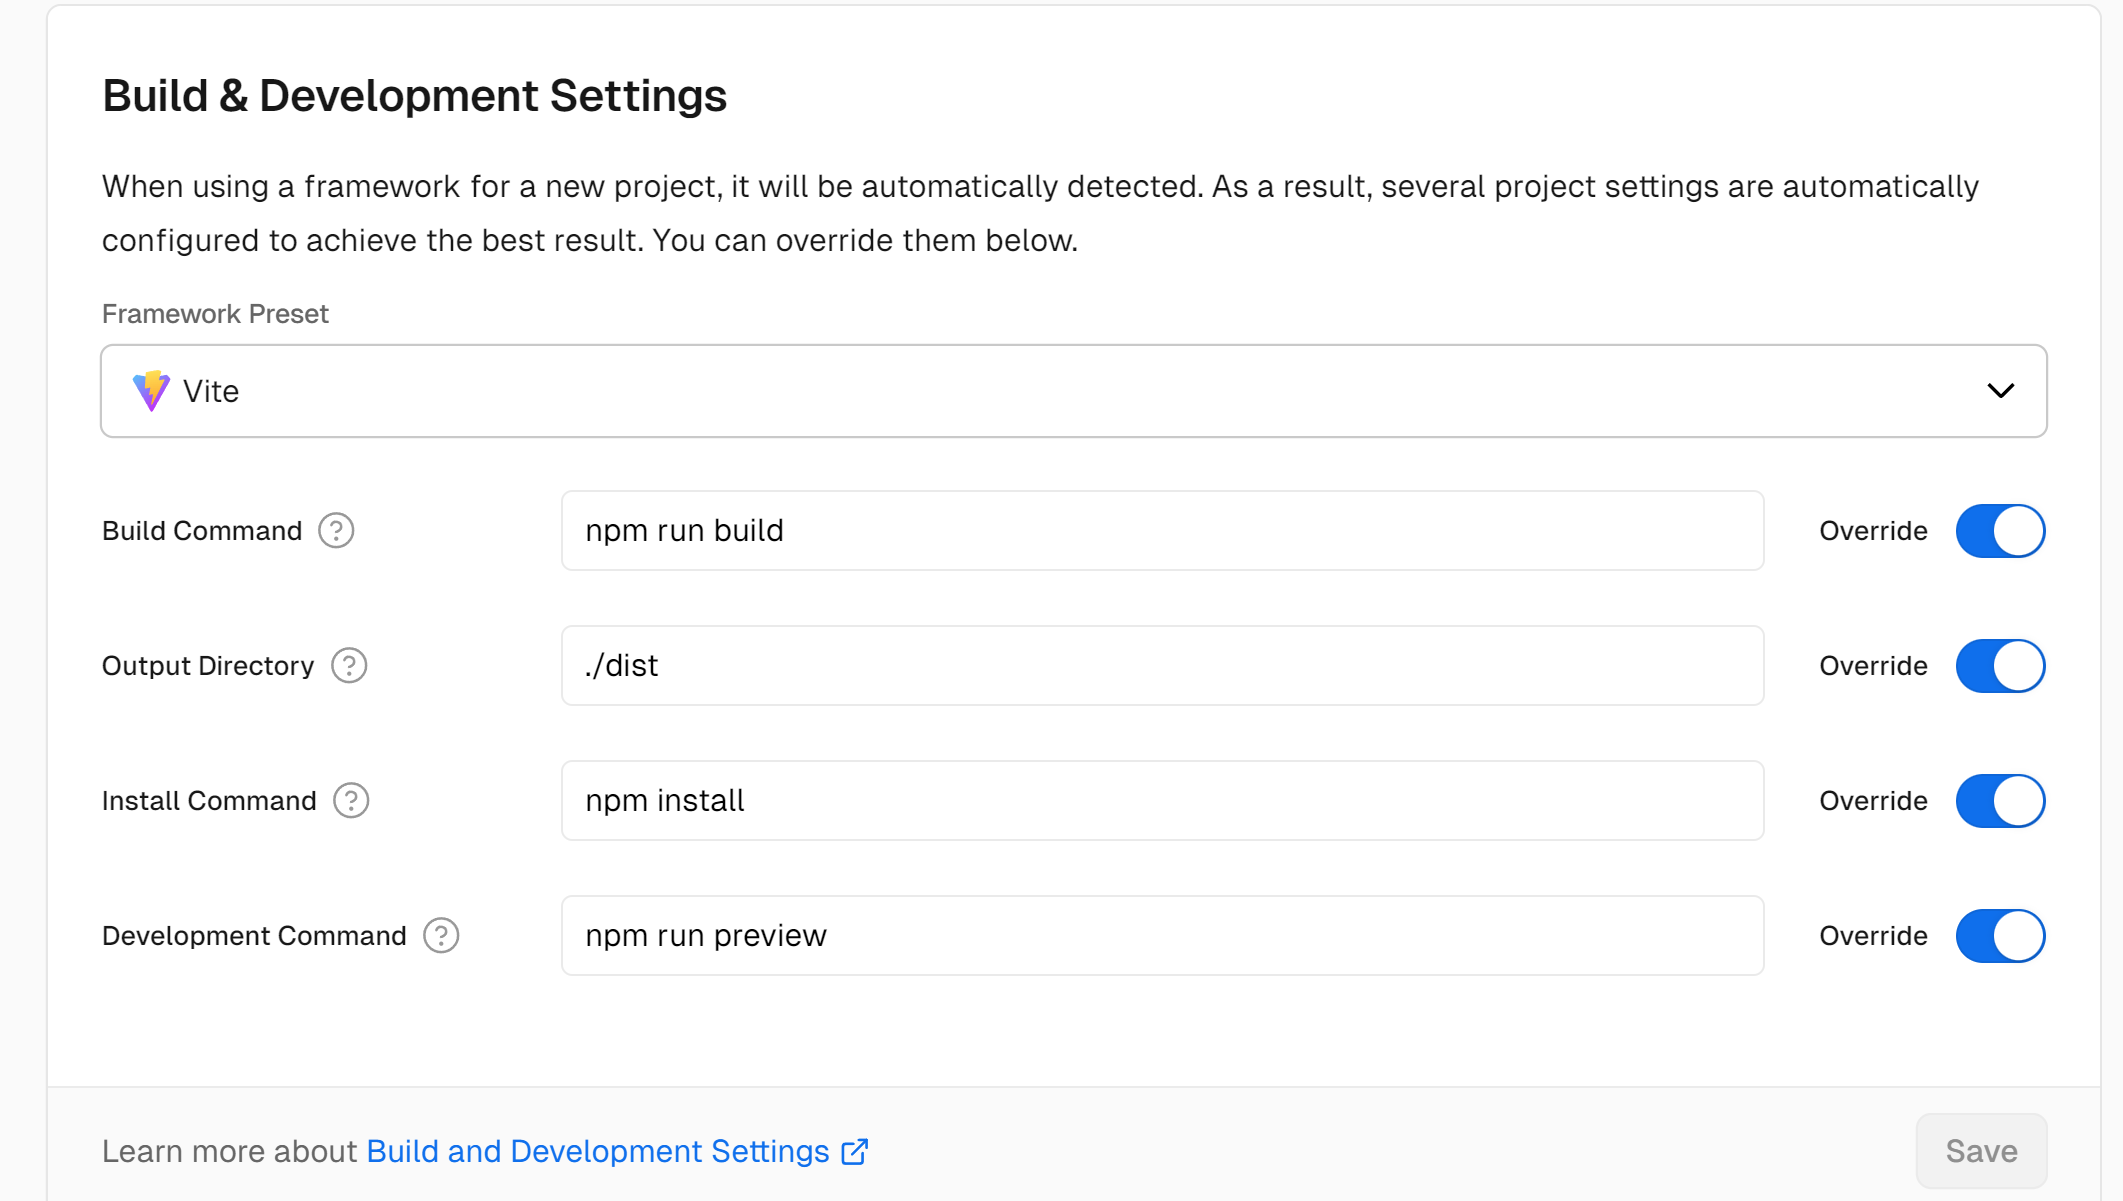This screenshot has width=2123, height=1201.
Task: Toggle the Install Command override
Action: point(2000,801)
